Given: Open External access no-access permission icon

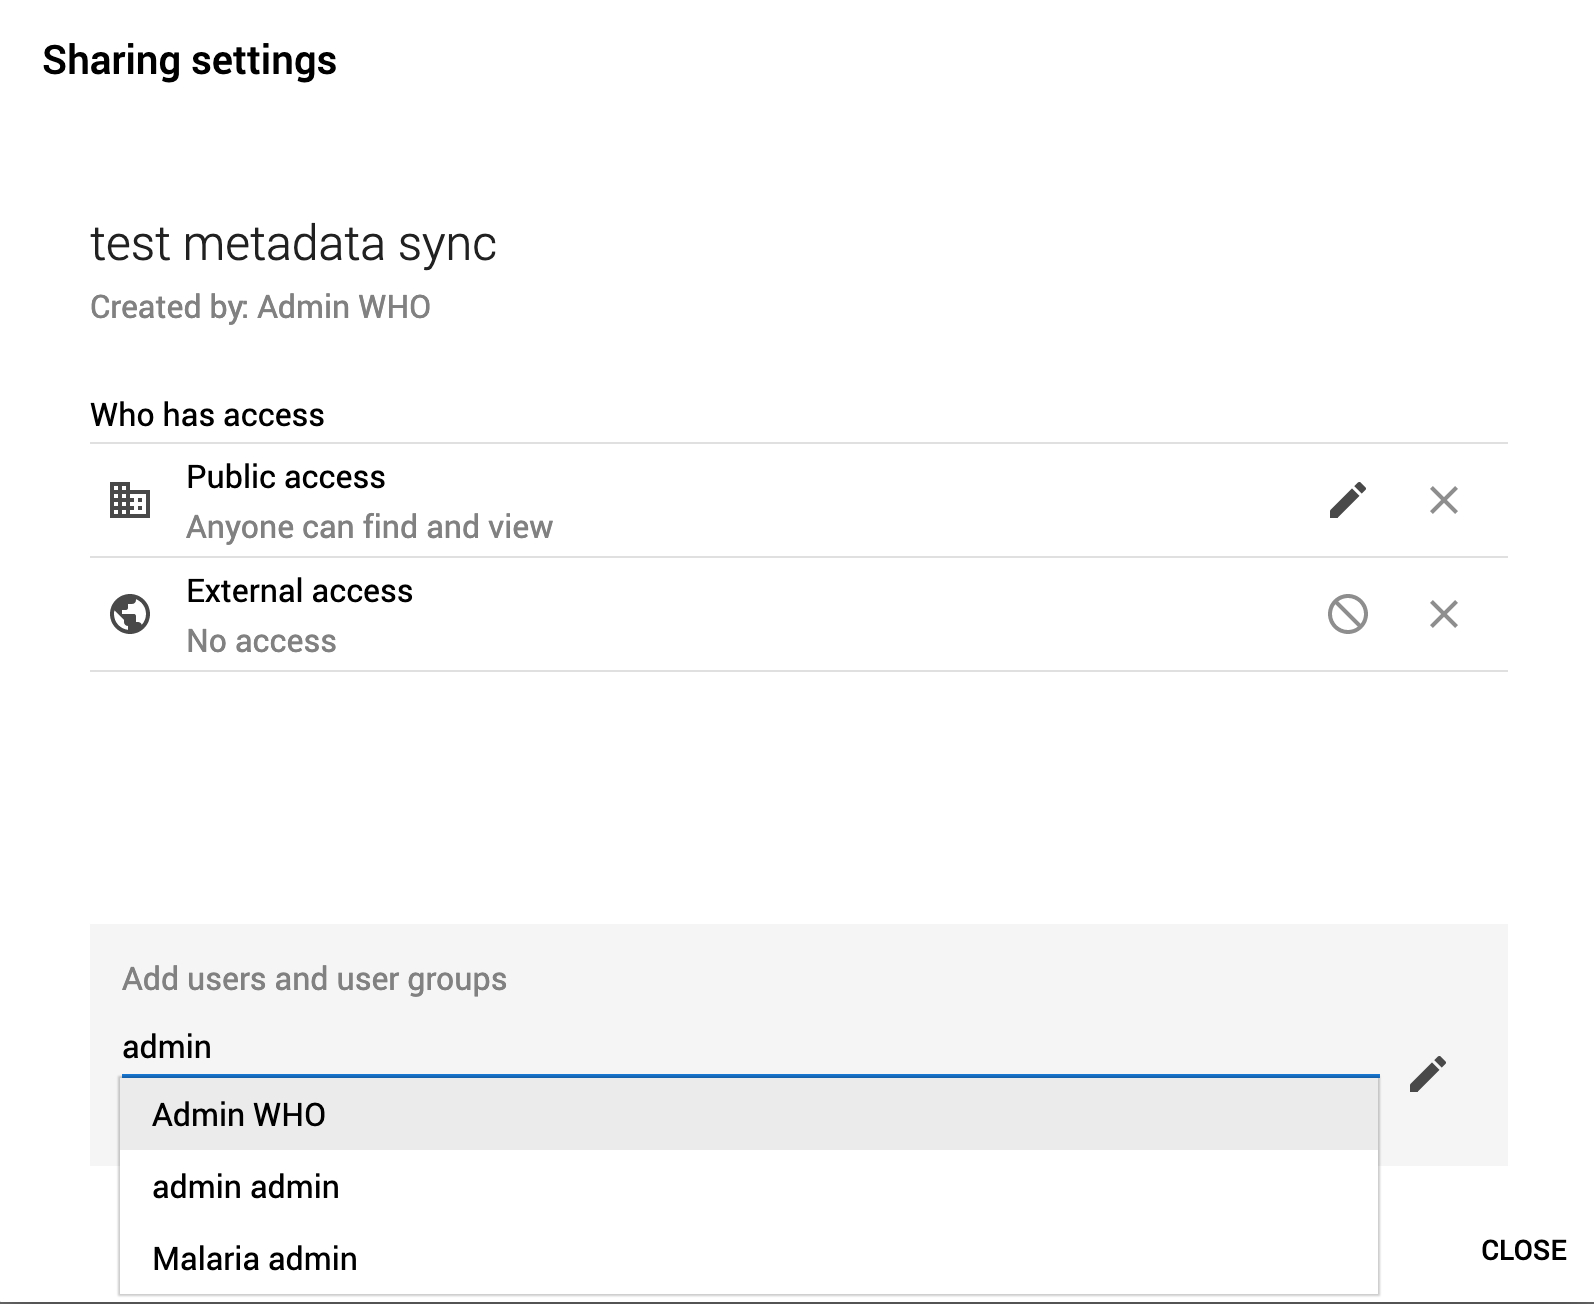Looking at the screenshot, I should [1347, 614].
